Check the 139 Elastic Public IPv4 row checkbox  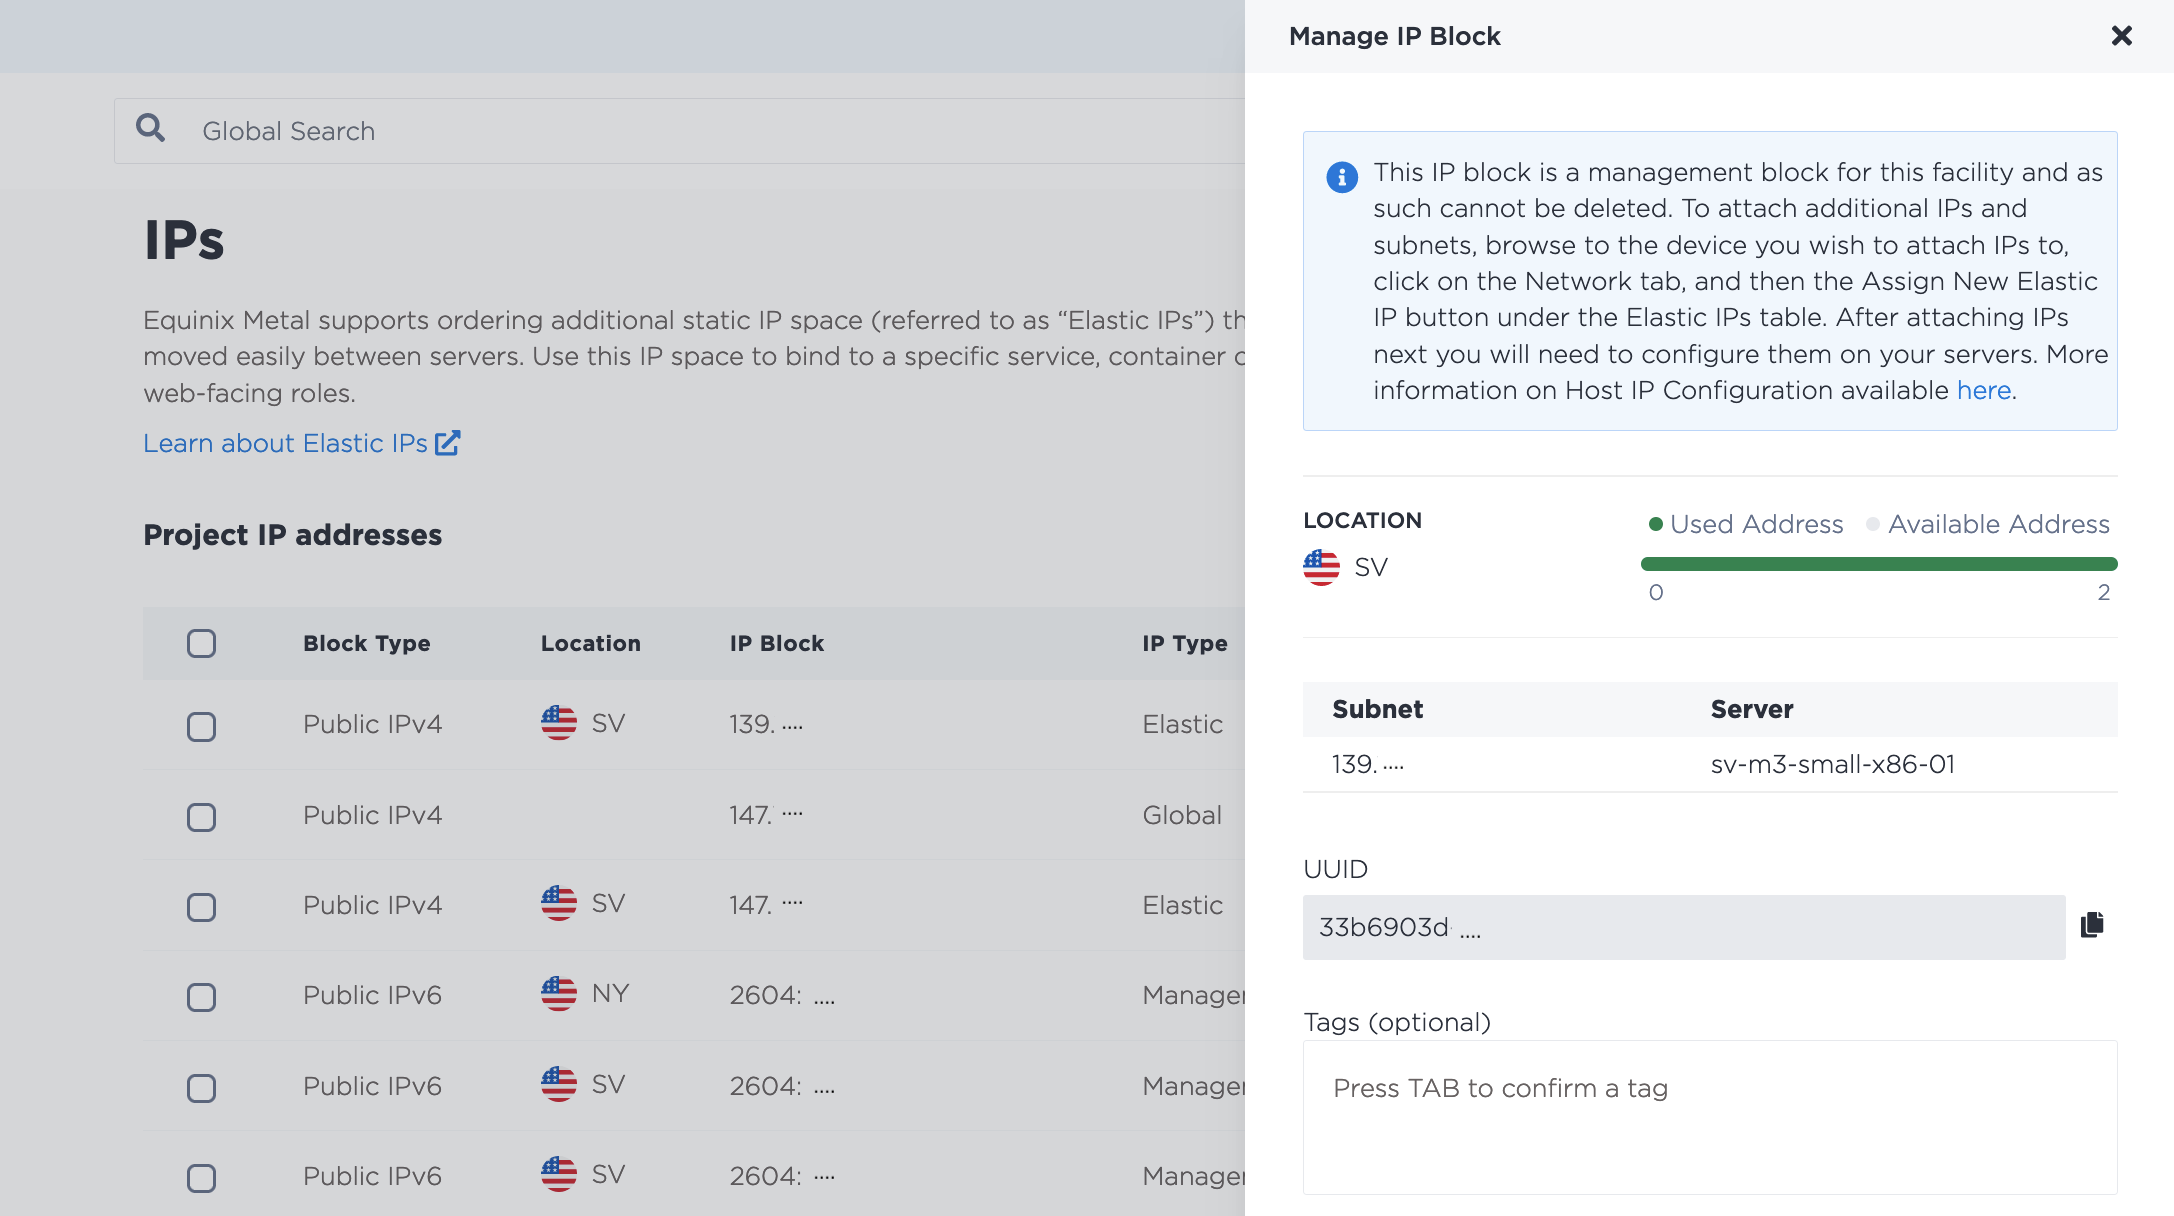click(202, 727)
